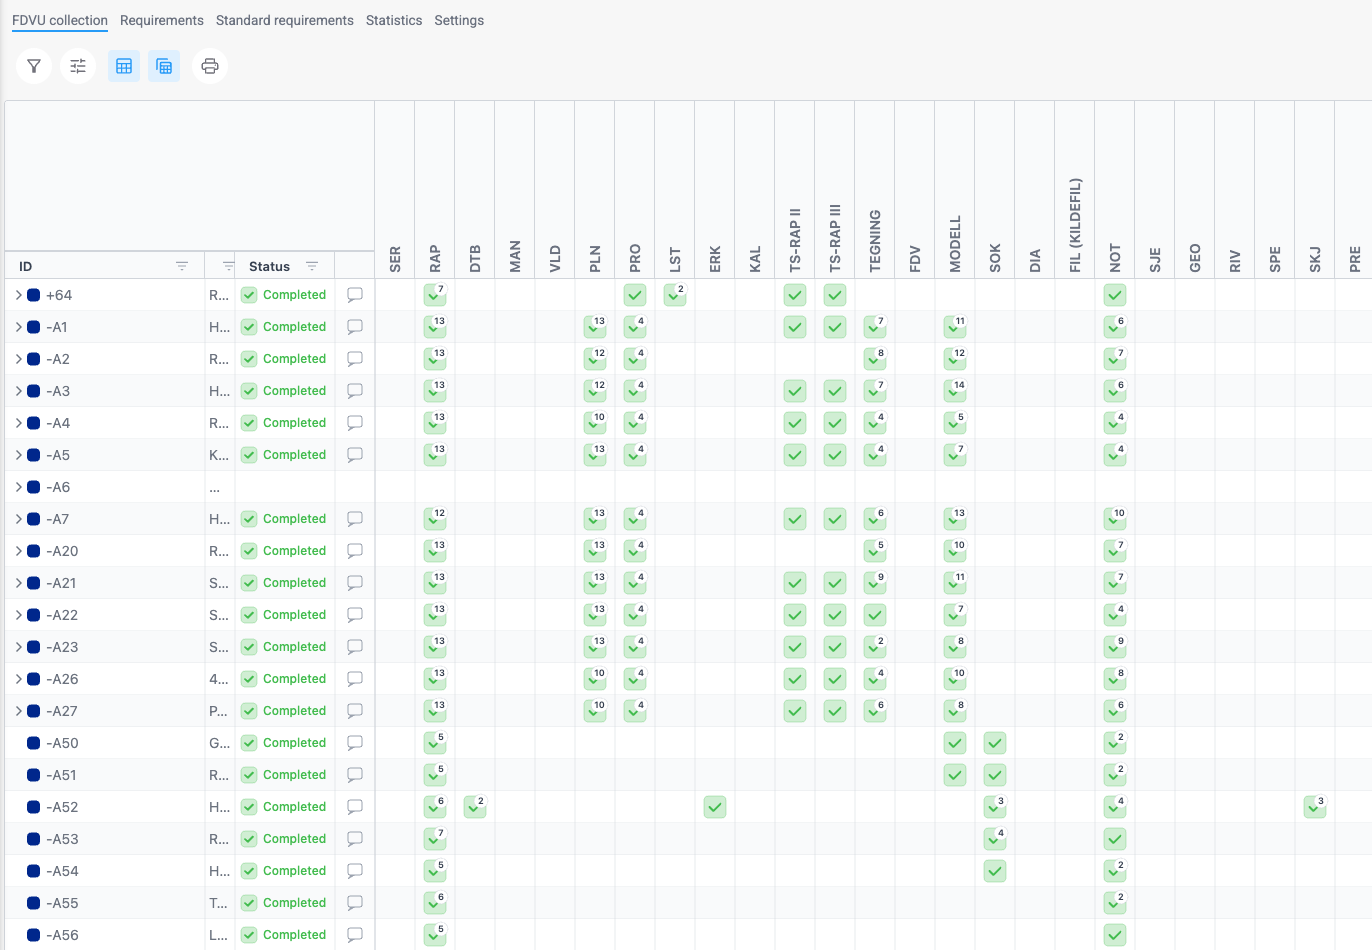Viewport: 1372px width, 950px height.
Task: Open comment bubble for row +64
Action: tap(355, 295)
